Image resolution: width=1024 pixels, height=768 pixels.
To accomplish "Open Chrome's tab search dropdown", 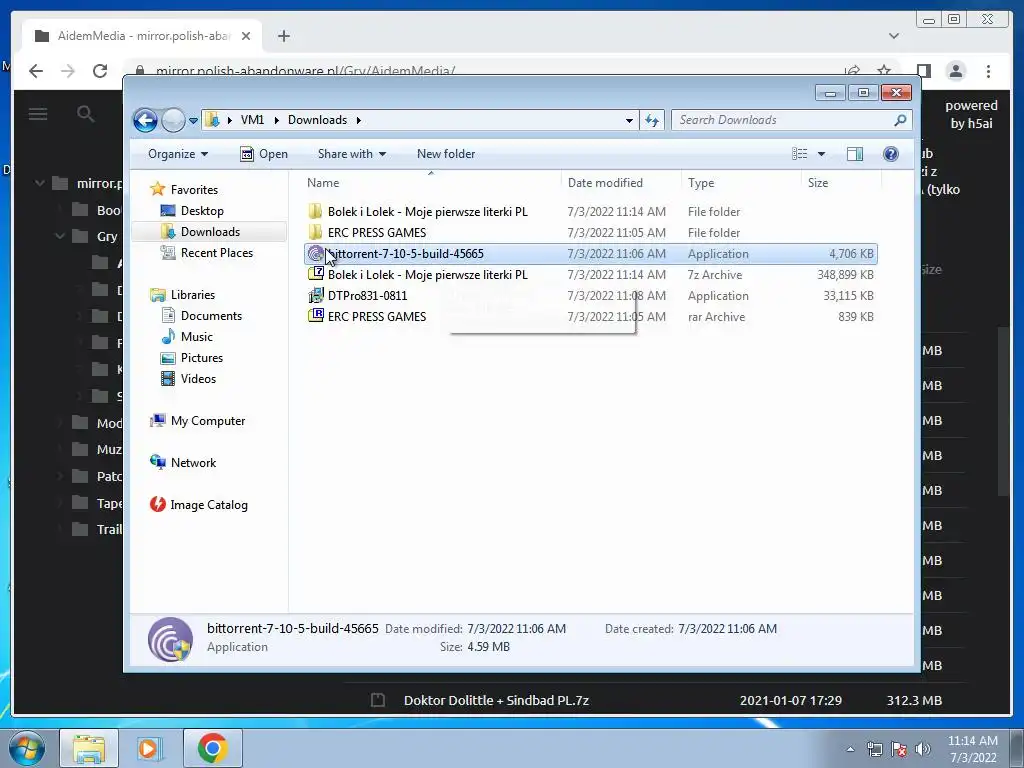I will click(894, 36).
